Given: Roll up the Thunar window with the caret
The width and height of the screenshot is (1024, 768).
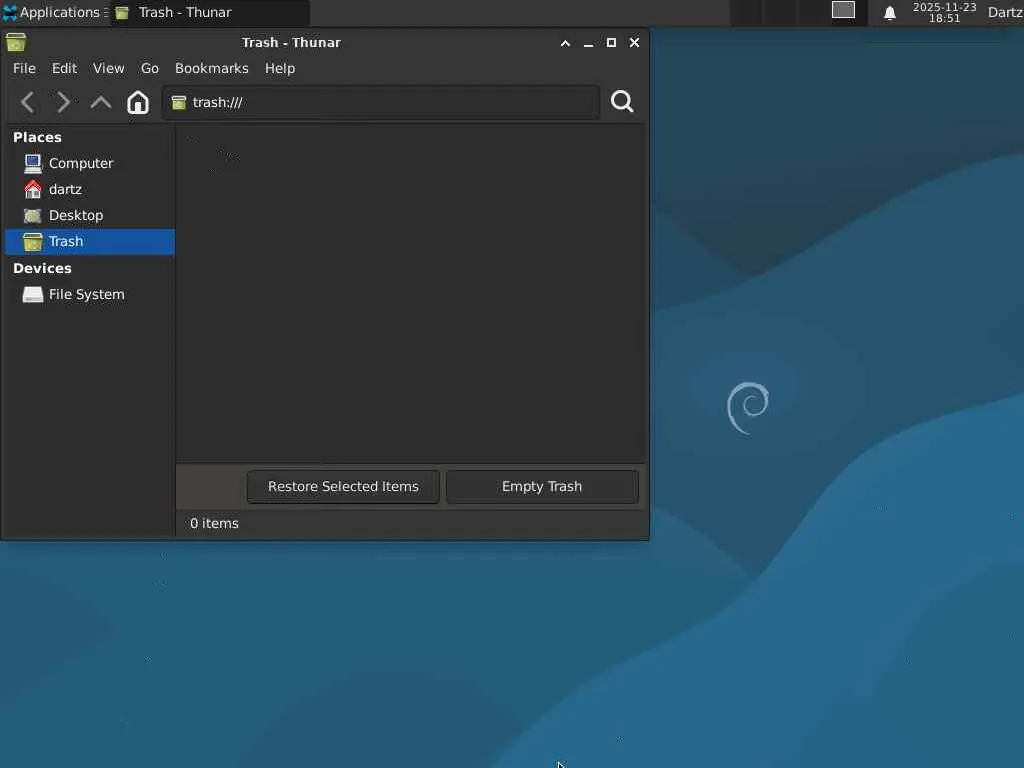Looking at the screenshot, I should tap(566, 43).
